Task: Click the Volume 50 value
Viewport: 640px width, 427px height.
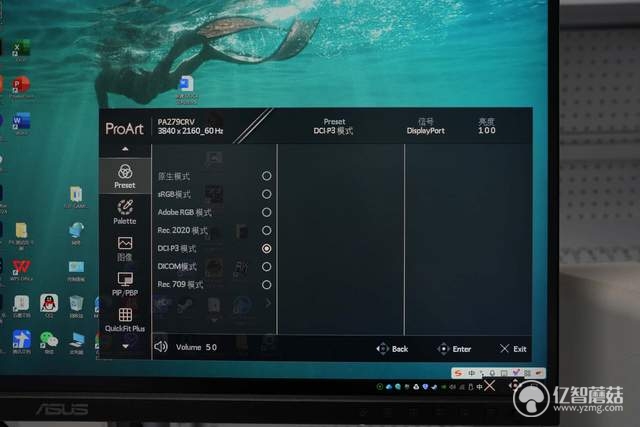Action: pyautogui.click(x=211, y=347)
